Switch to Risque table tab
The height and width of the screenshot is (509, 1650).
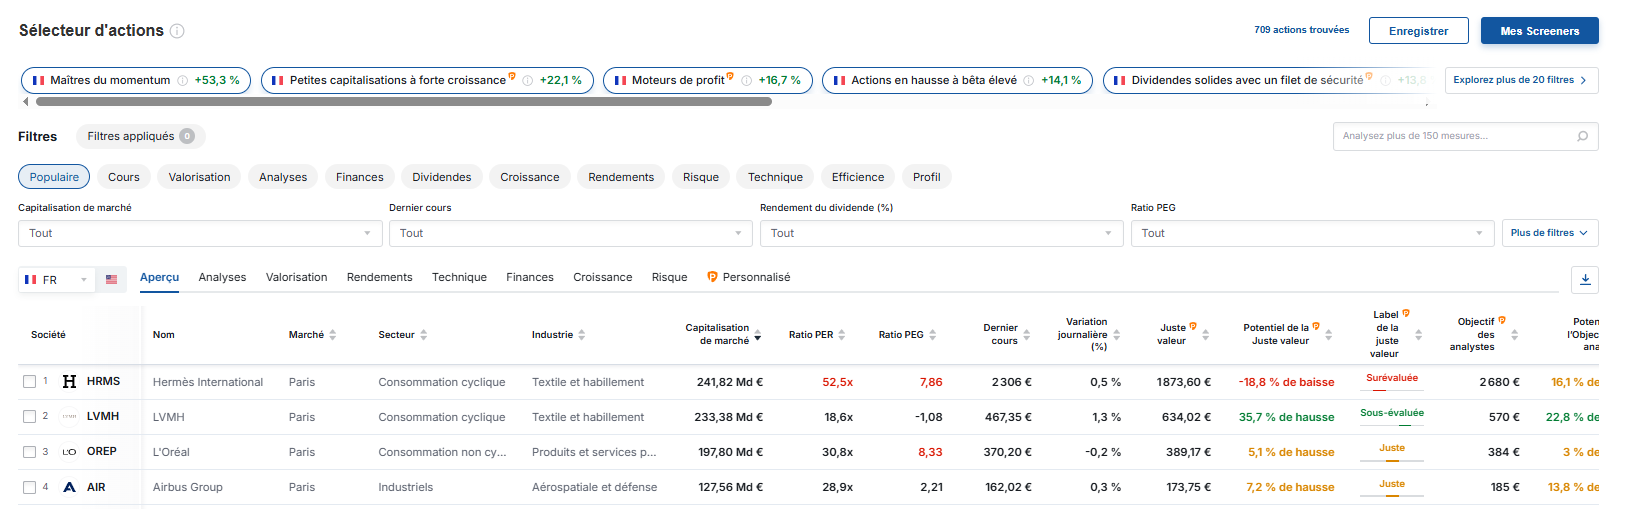tap(669, 277)
